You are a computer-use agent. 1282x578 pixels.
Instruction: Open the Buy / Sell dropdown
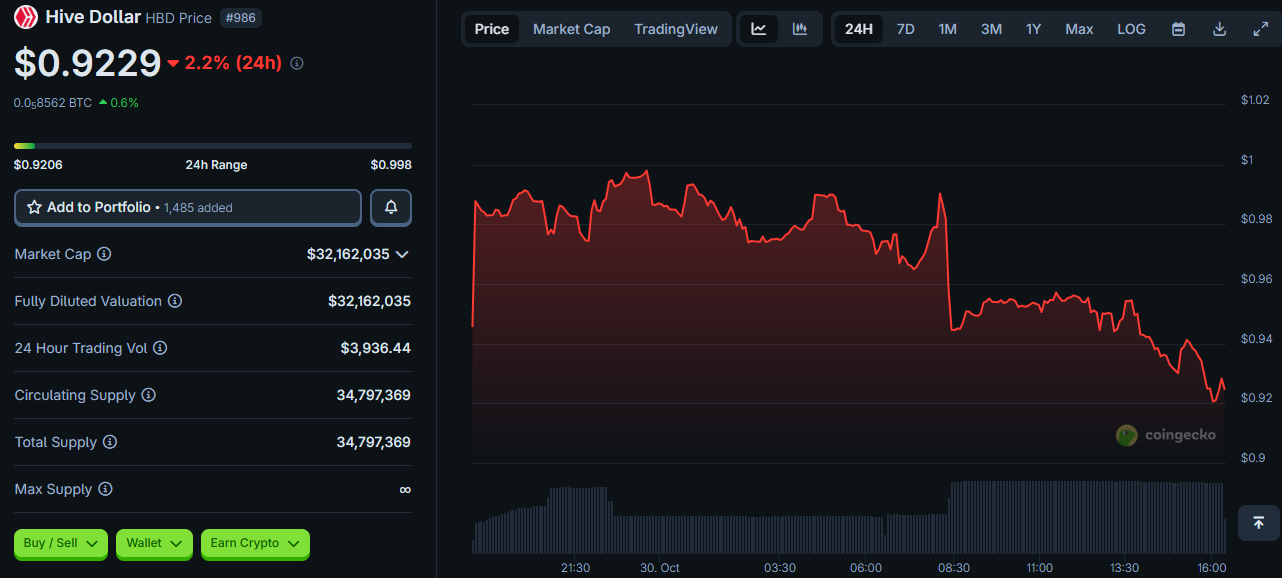[61, 543]
